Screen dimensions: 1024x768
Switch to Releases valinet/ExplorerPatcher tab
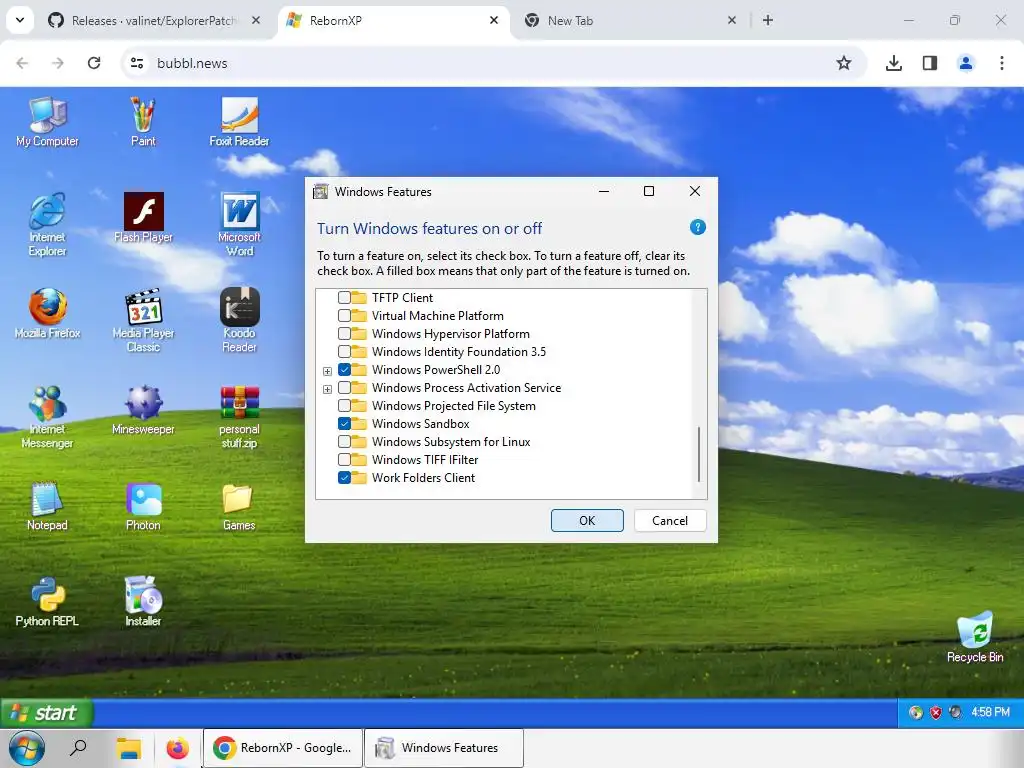coord(154,20)
